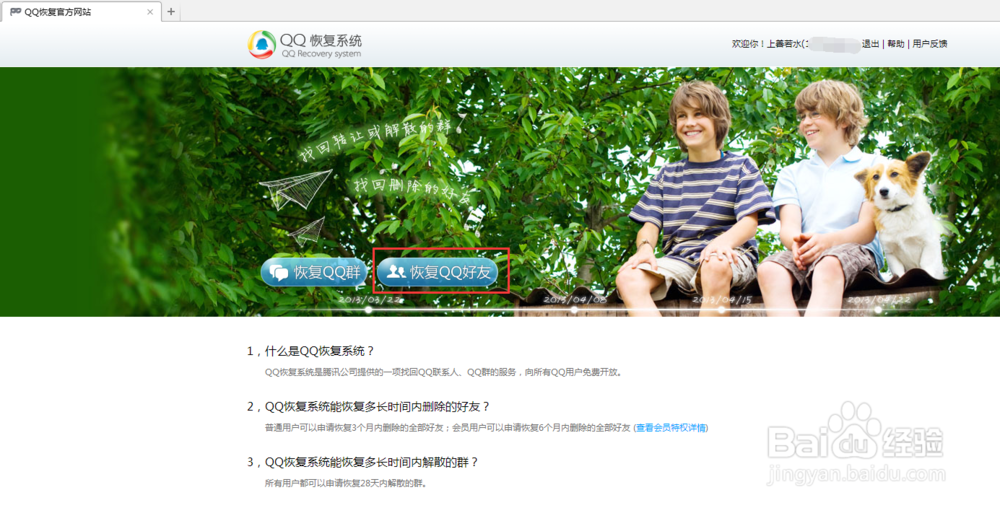Click the people icon on 恢复QQ好友

[x=396, y=272]
